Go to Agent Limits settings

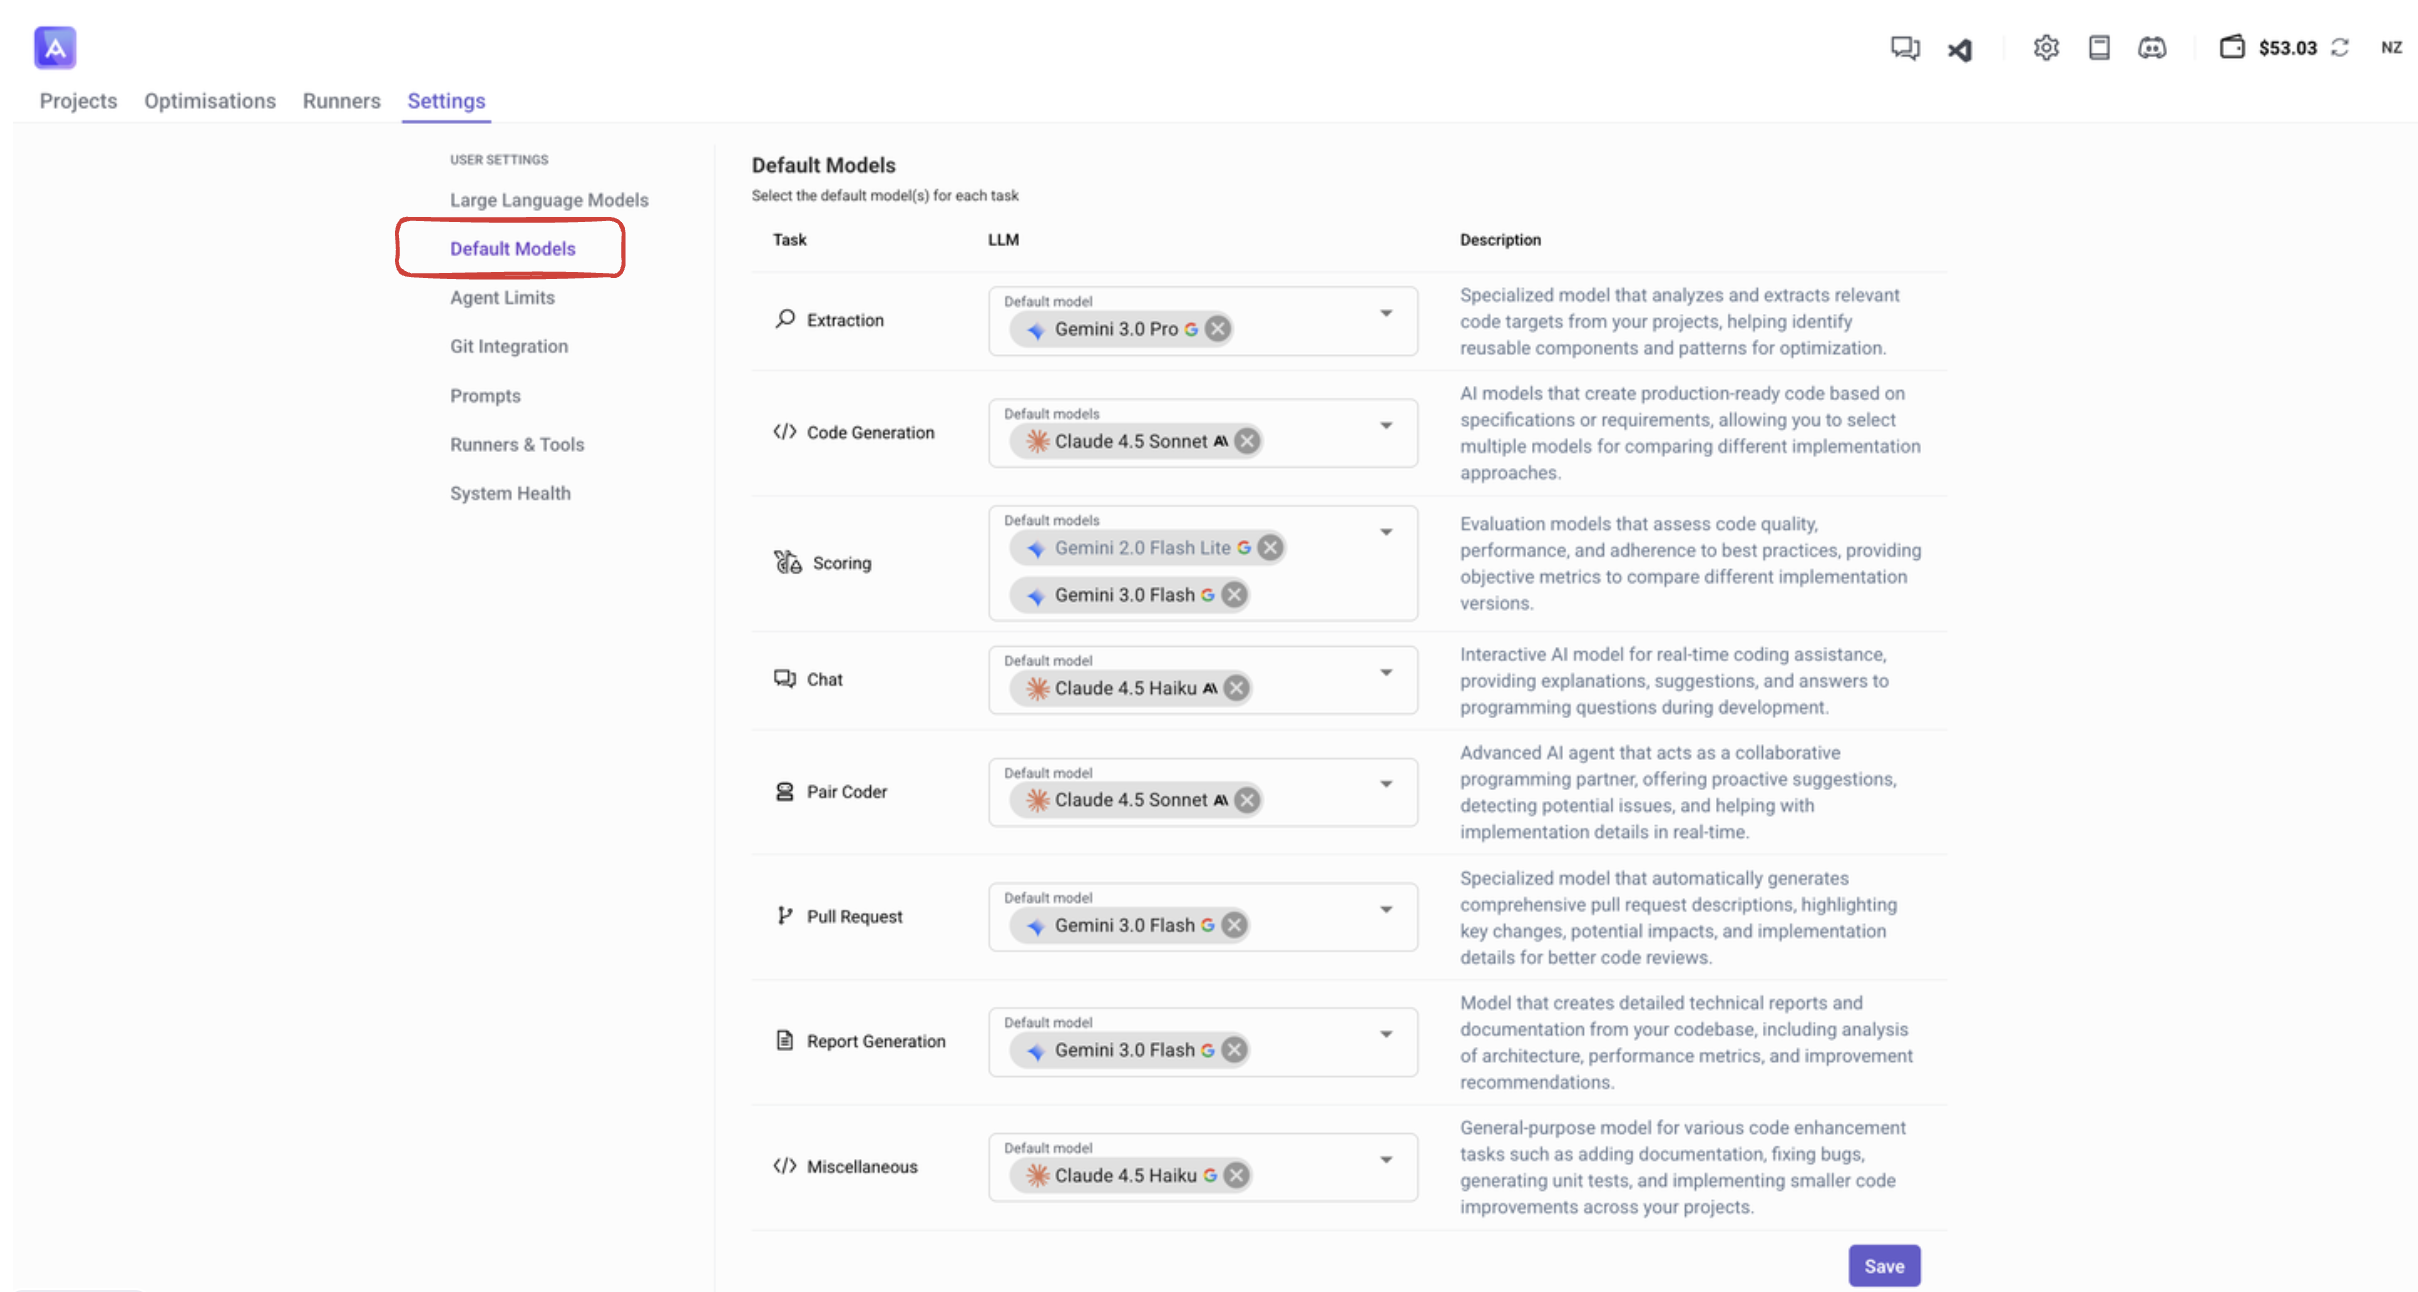(x=502, y=297)
